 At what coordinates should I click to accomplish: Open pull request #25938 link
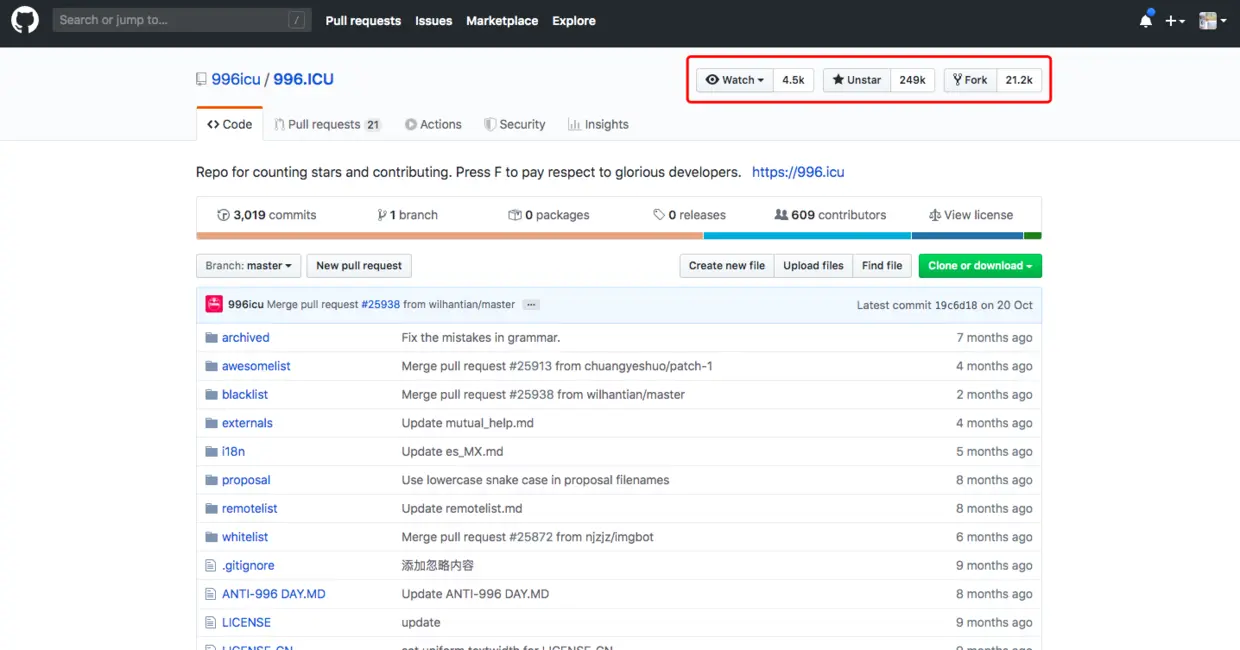tap(380, 305)
